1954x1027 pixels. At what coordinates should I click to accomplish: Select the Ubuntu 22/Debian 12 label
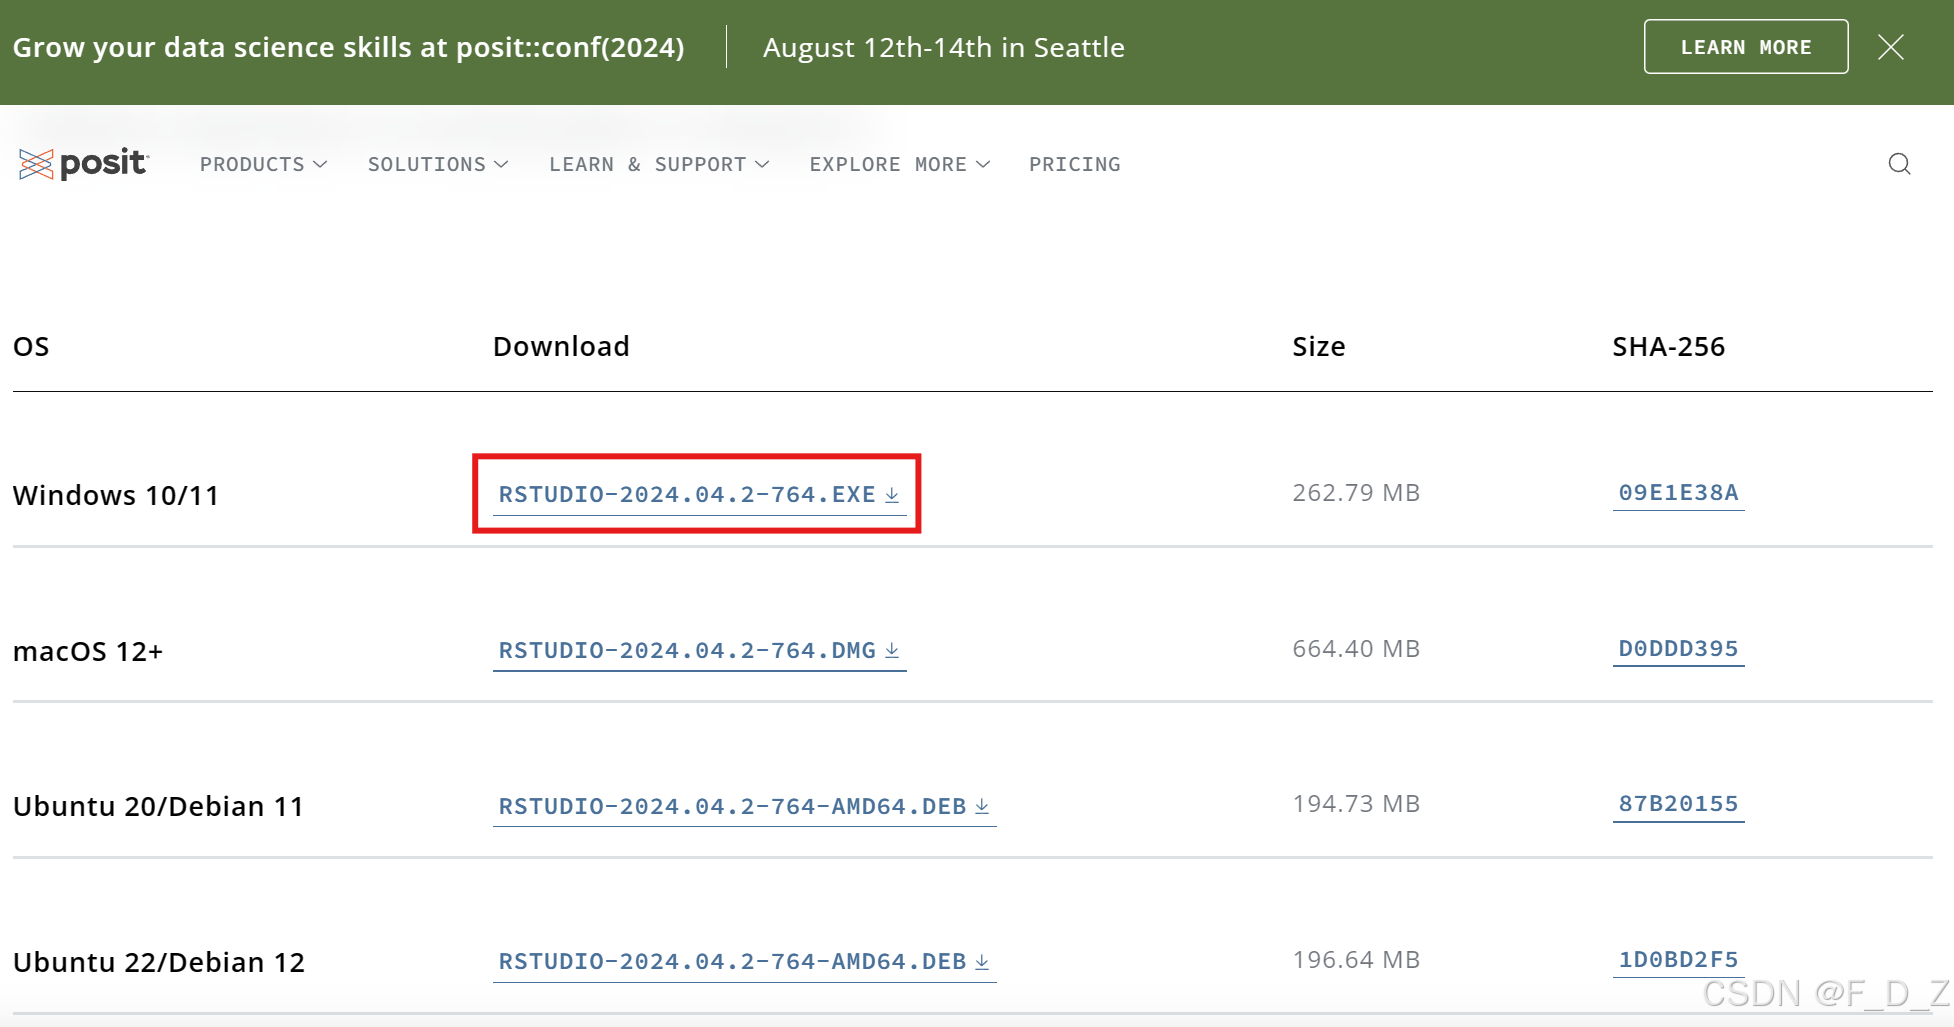(159, 962)
